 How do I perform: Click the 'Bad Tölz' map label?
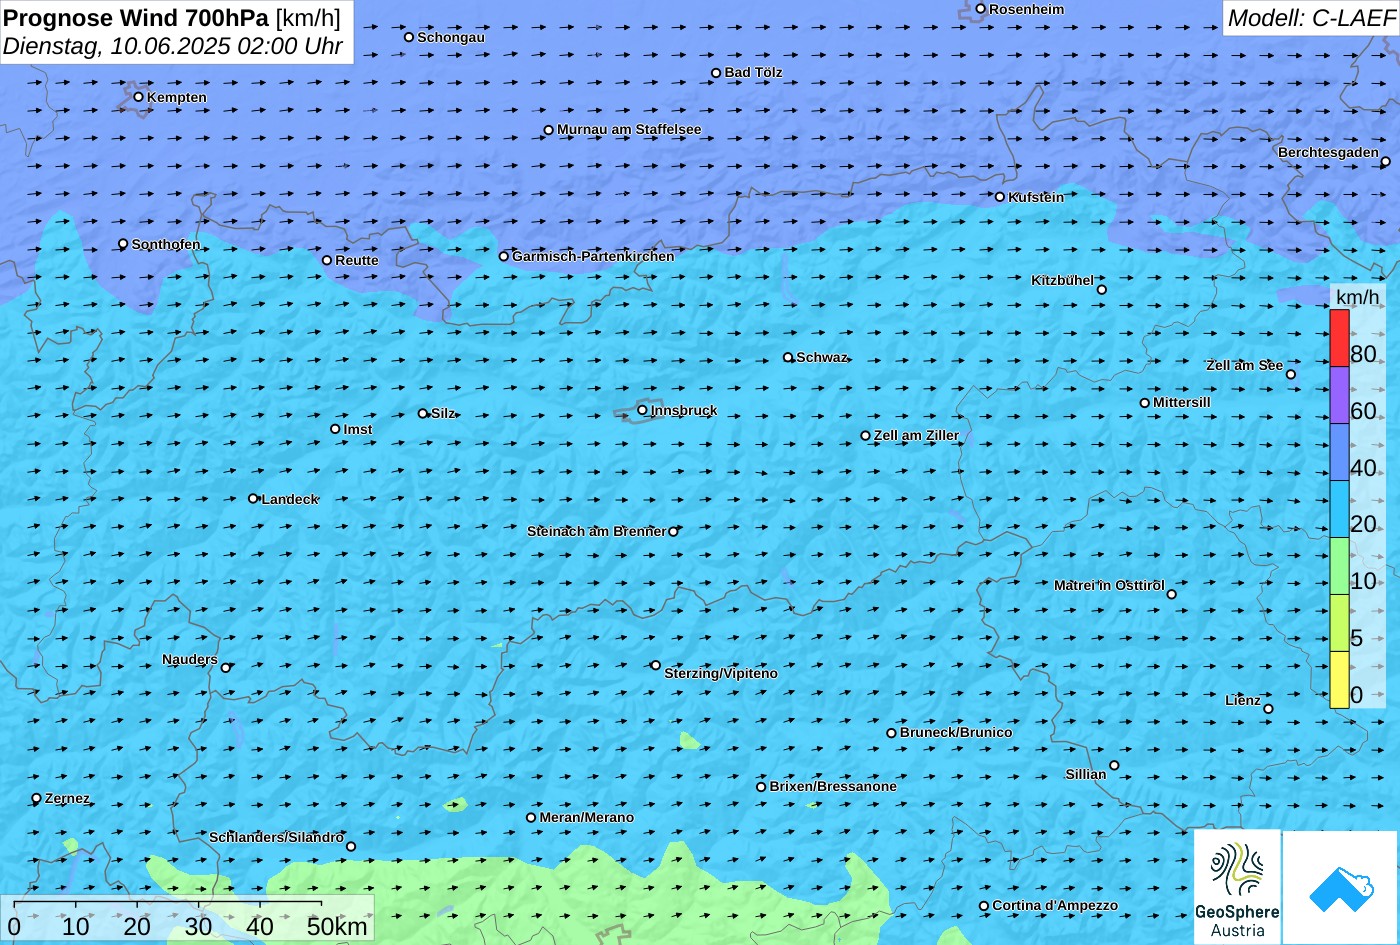754,72
